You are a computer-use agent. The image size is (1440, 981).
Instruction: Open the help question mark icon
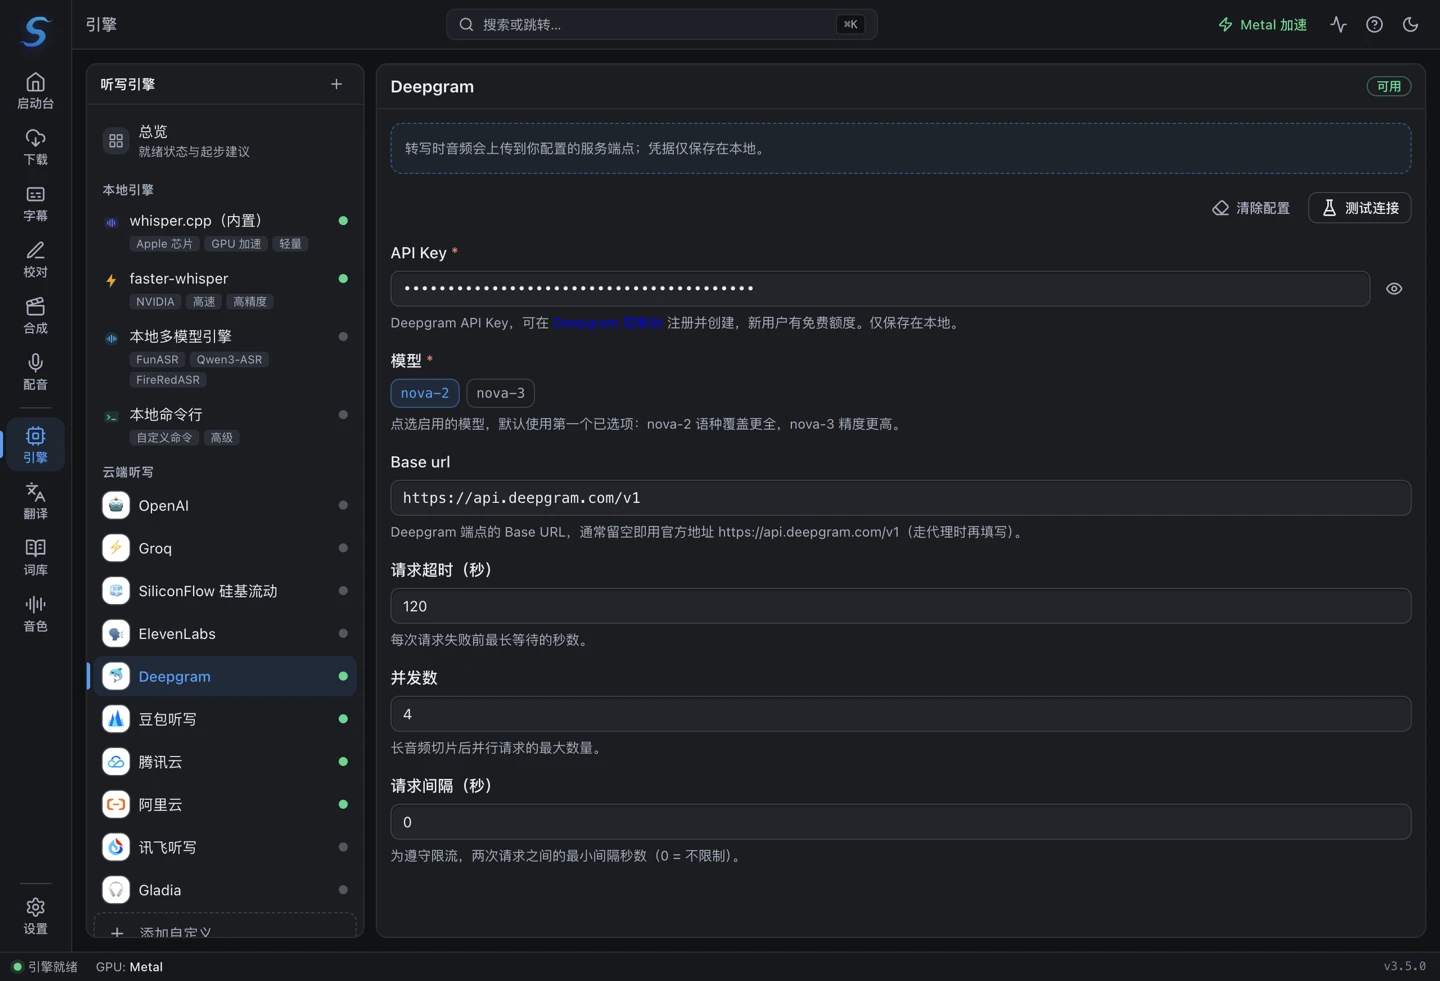point(1374,24)
